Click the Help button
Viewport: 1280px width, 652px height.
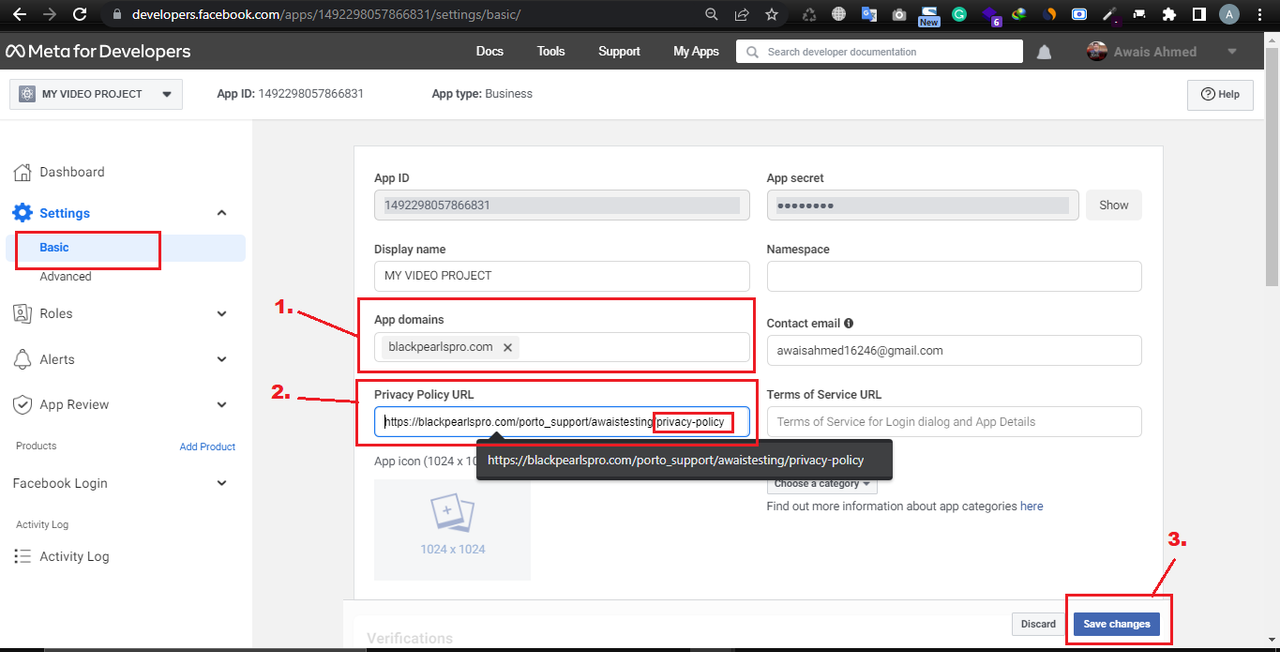point(1220,94)
